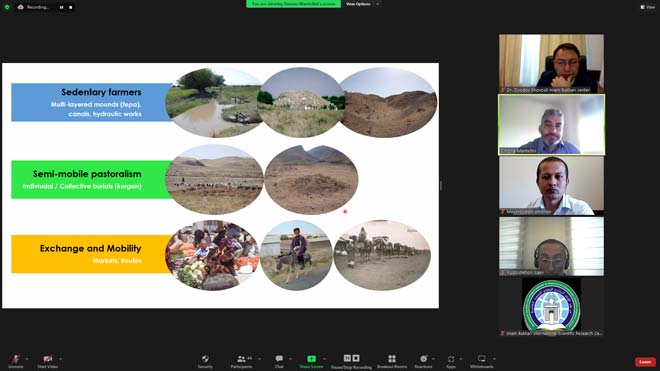Click the man riding donkey photo
Viewport: 660px width, 371px height.
(296, 255)
